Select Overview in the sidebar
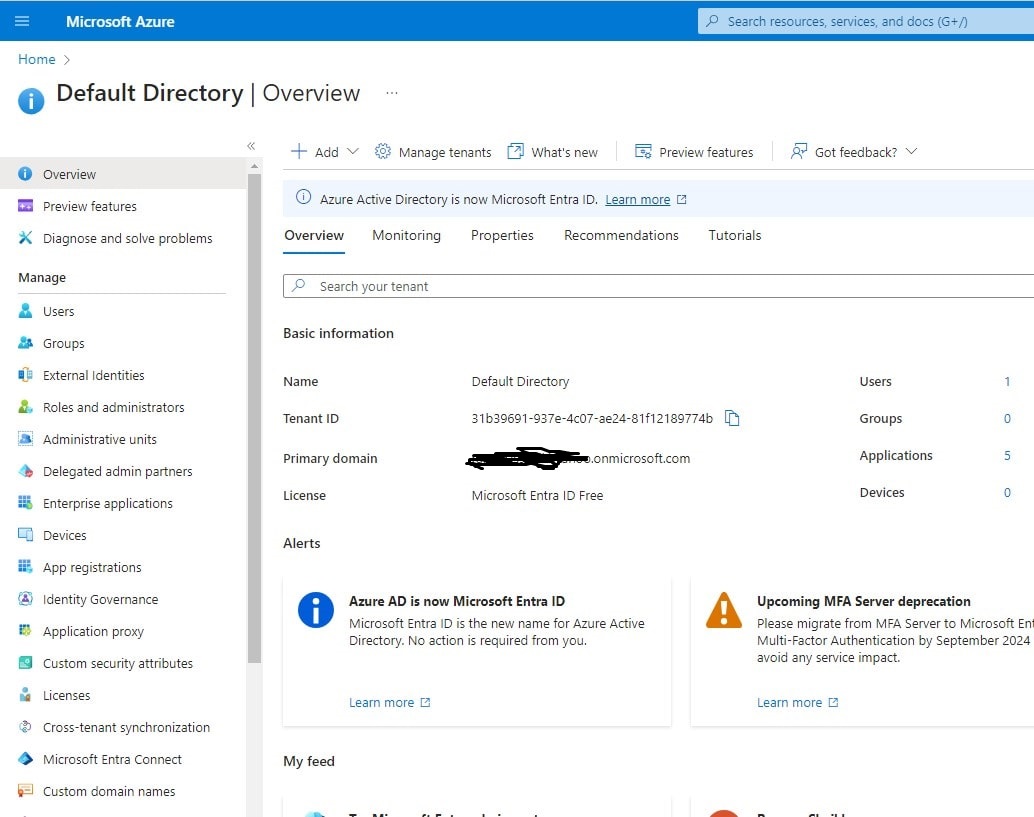The width and height of the screenshot is (1034, 817). [123, 174]
